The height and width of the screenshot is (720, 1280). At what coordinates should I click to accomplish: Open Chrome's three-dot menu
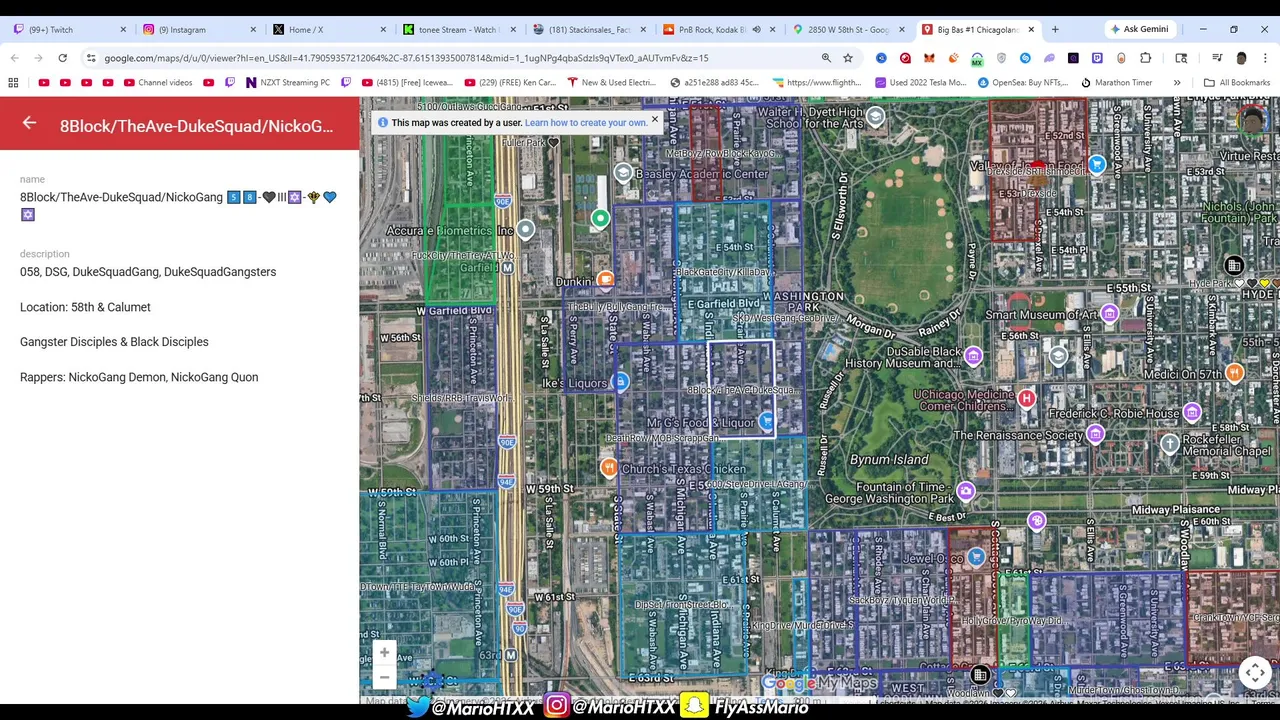[1265, 58]
